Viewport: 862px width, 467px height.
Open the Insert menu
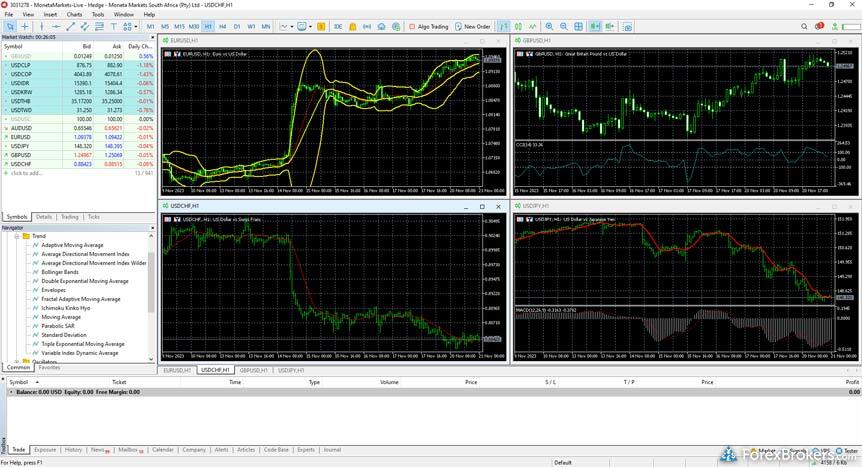coord(50,14)
